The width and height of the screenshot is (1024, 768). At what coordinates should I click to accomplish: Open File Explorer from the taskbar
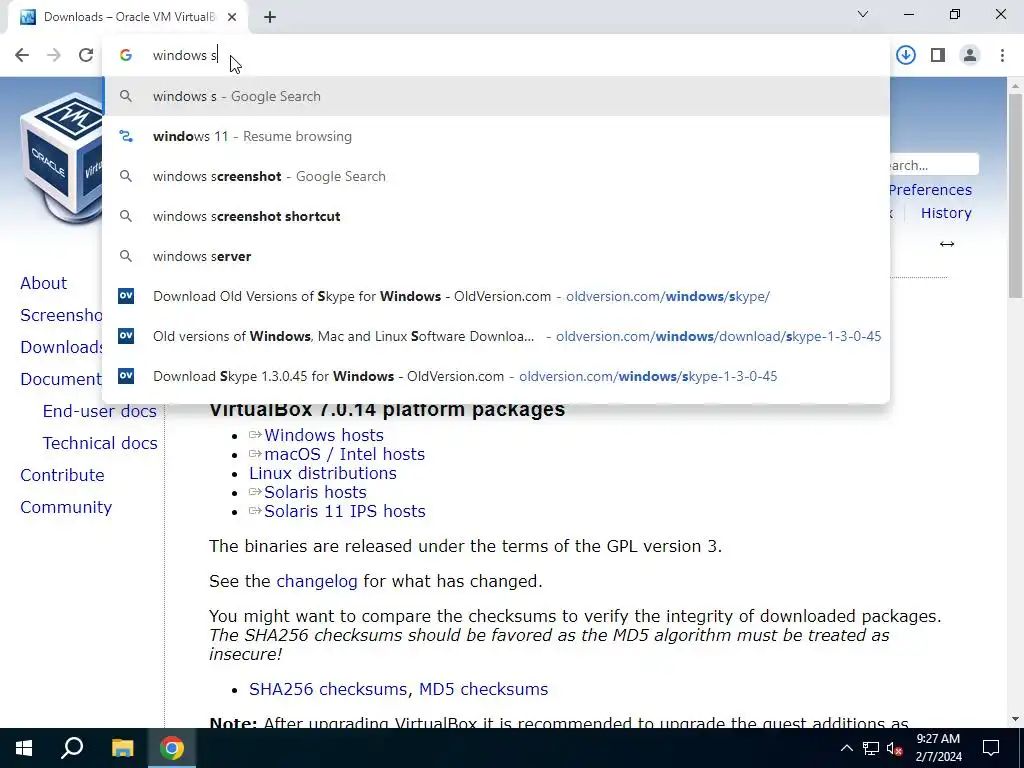tap(122, 748)
